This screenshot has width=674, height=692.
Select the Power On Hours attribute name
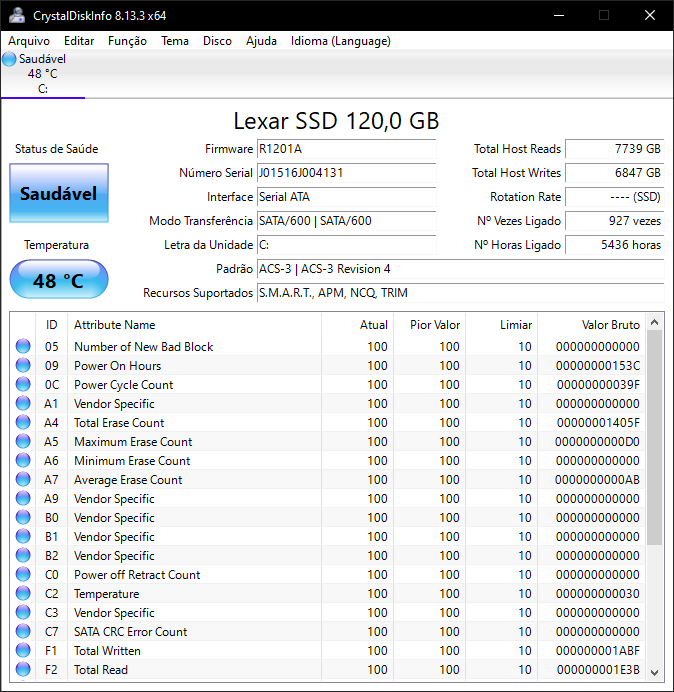pyautogui.click(x=117, y=366)
